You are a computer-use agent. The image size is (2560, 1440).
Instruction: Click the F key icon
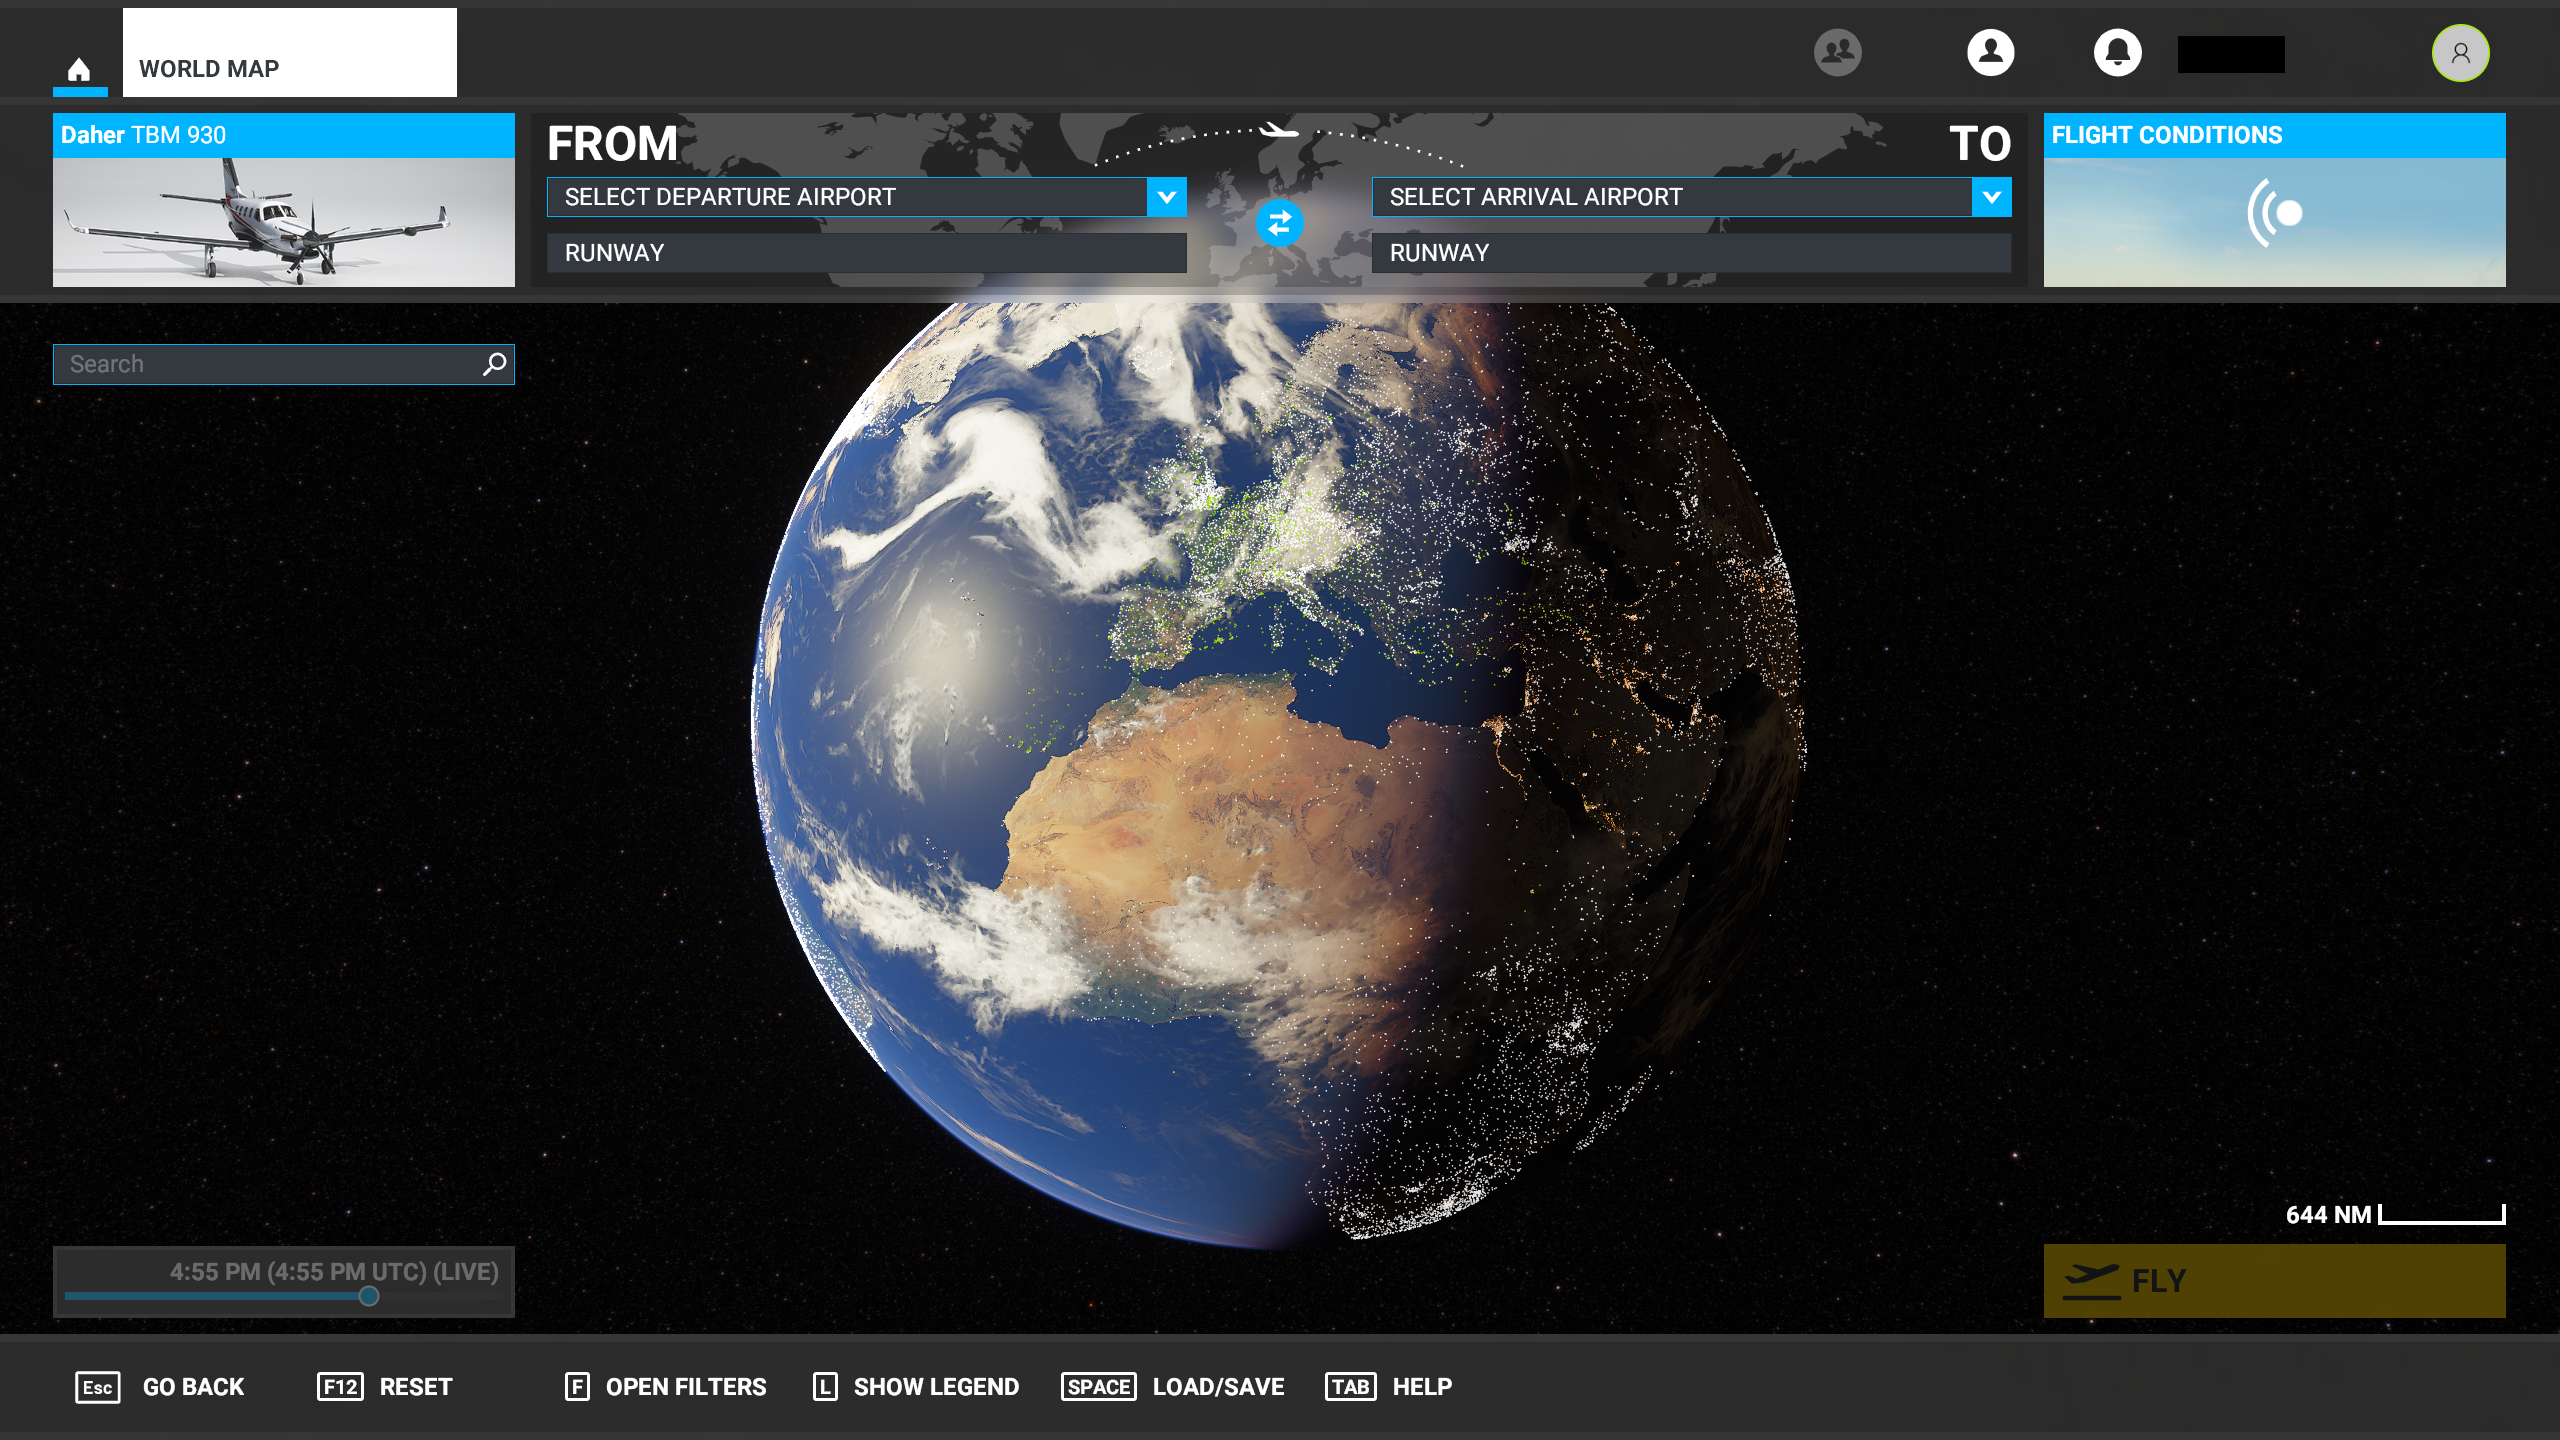pos(577,1387)
